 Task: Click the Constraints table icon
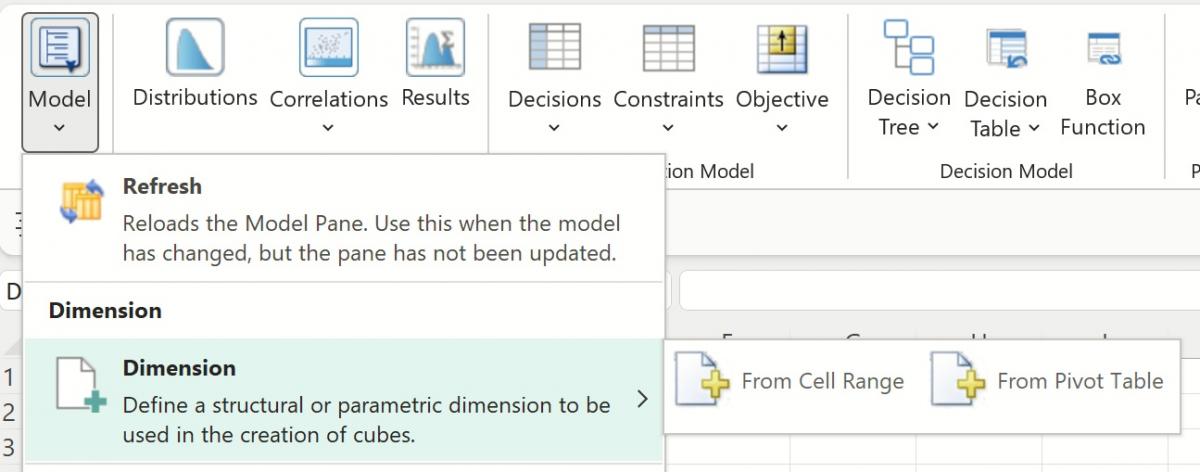pyautogui.click(x=668, y=48)
